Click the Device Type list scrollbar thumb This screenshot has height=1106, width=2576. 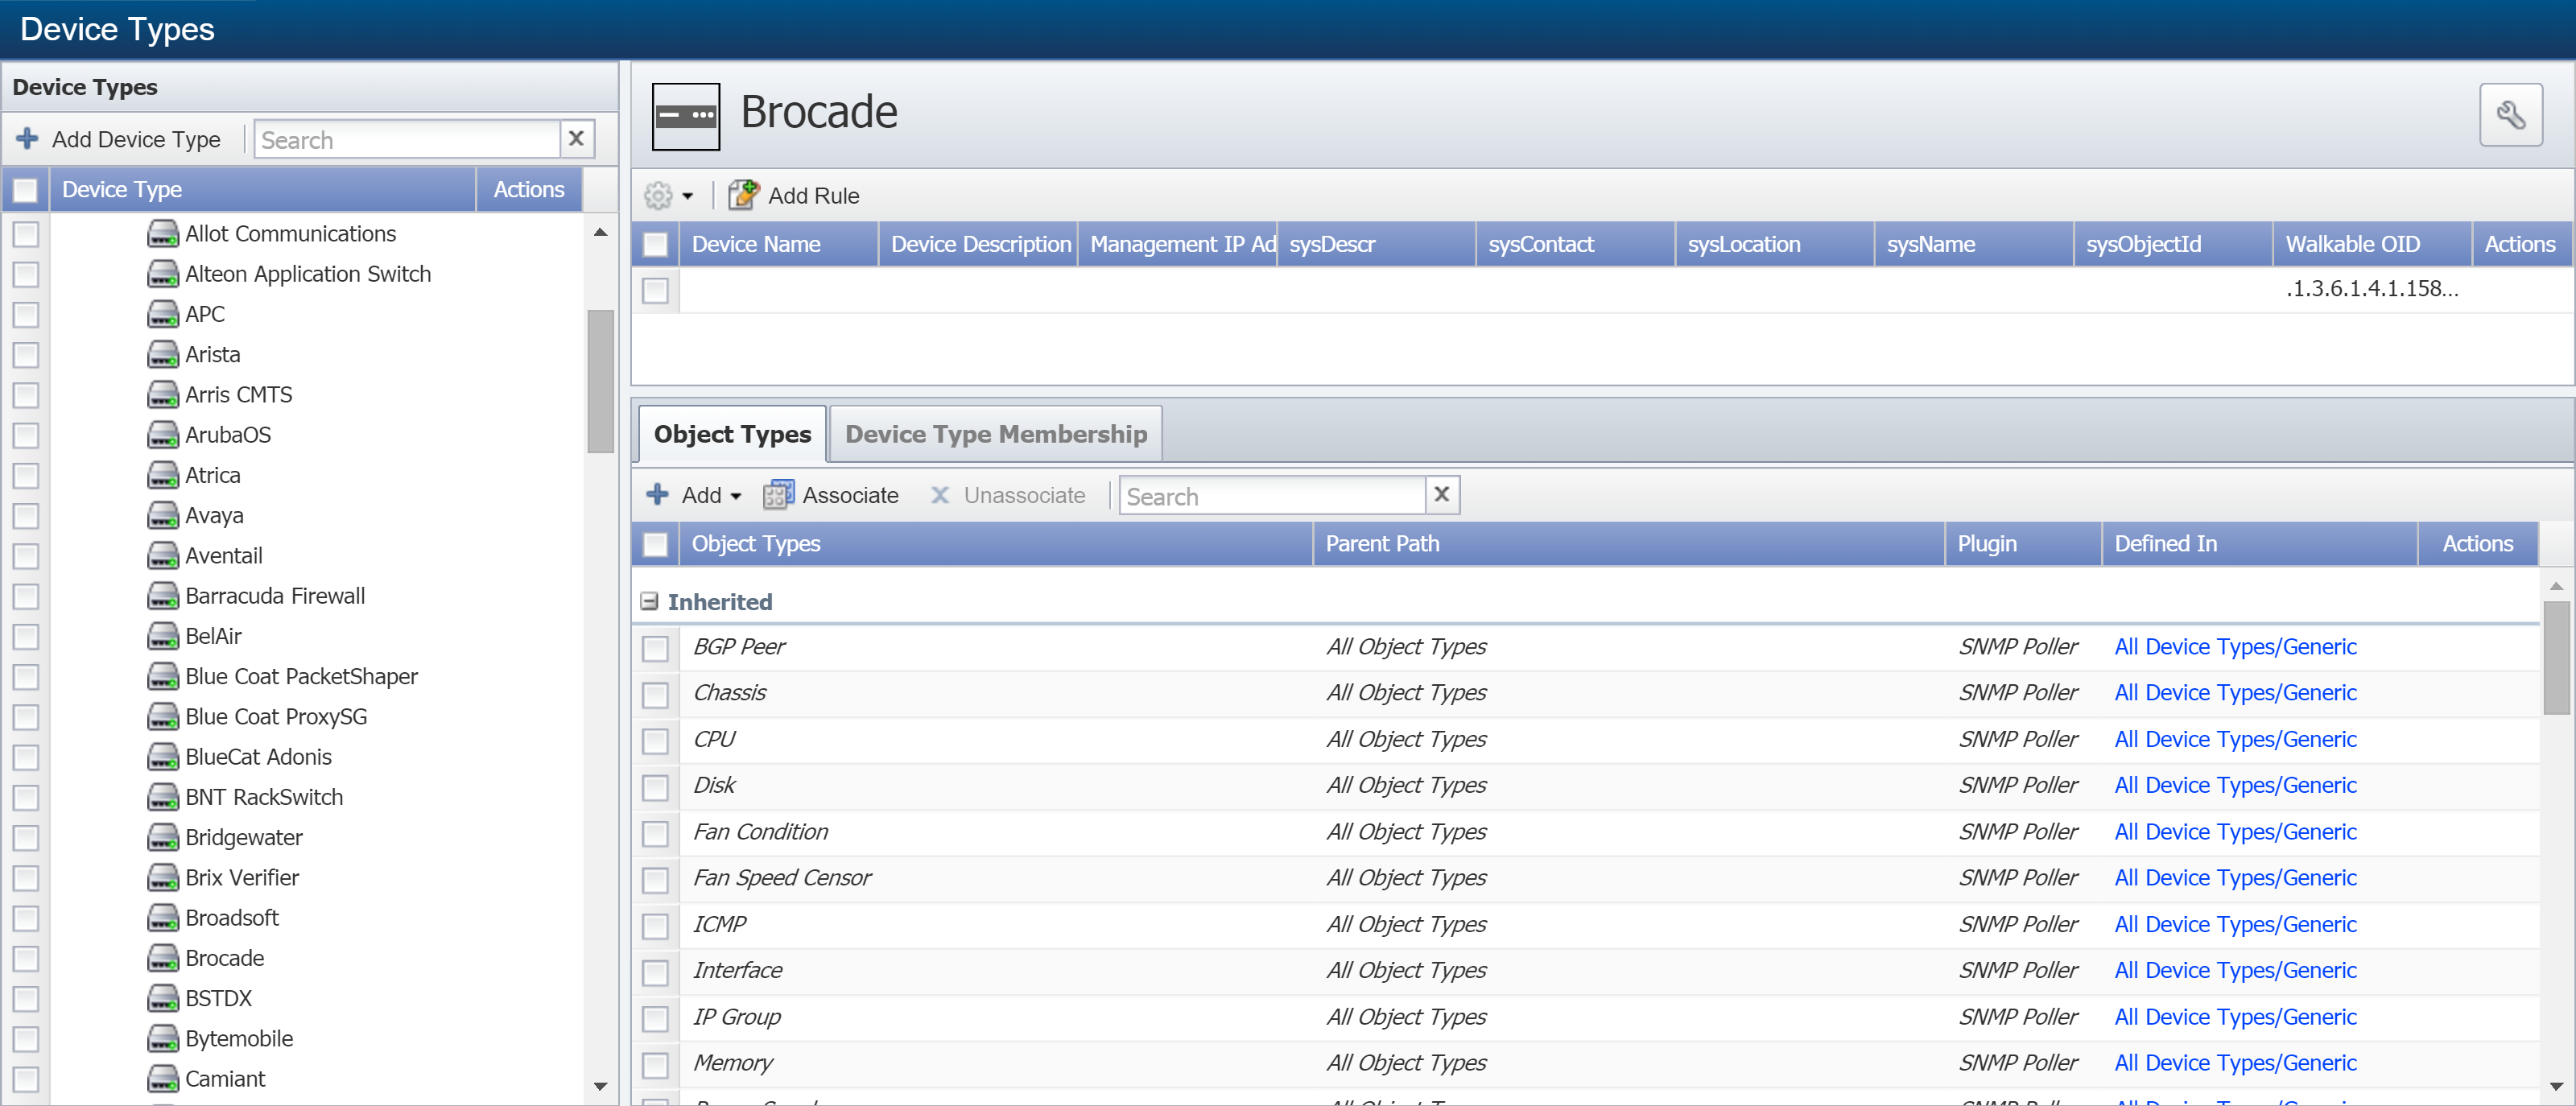pos(601,381)
